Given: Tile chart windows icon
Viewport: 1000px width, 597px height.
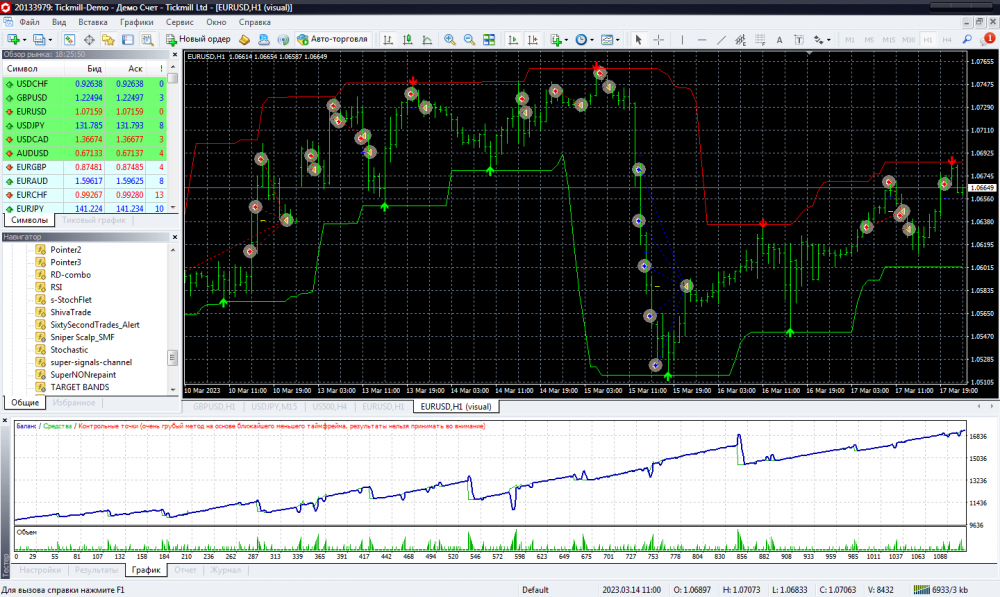Looking at the screenshot, I should [489, 40].
